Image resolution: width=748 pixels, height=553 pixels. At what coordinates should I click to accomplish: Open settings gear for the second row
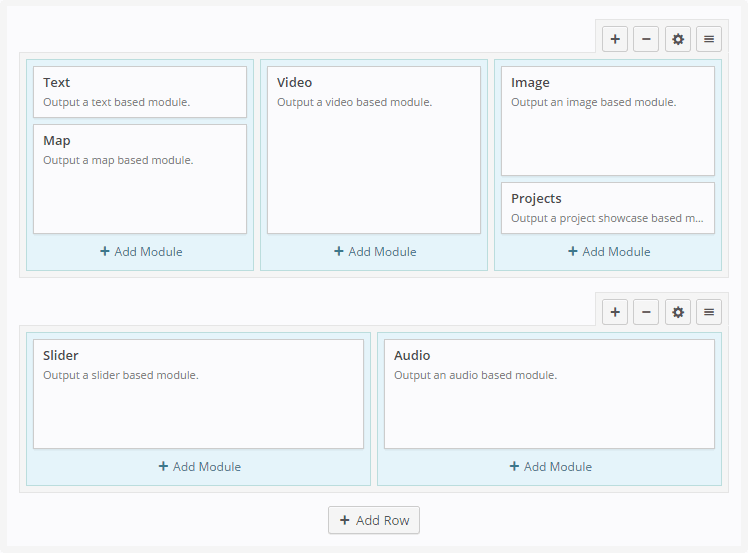677,312
